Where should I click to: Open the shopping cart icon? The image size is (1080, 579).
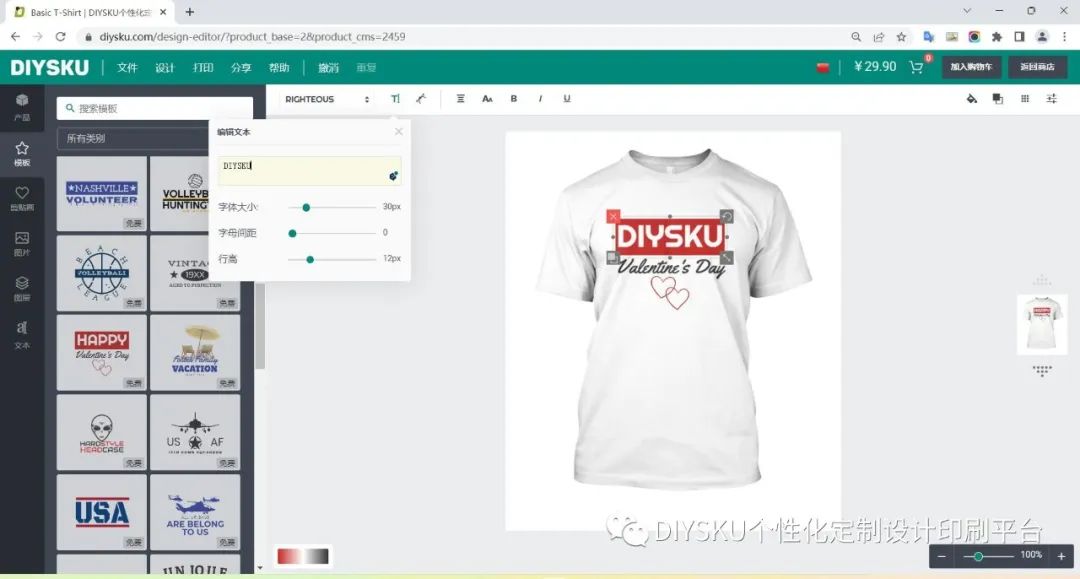(917, 67)
